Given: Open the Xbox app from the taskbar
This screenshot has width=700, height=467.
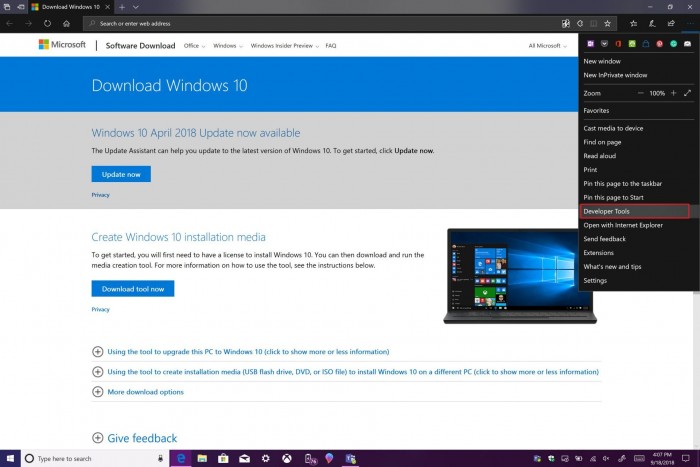Looking at the screenshot, I should tap(287, 459).
